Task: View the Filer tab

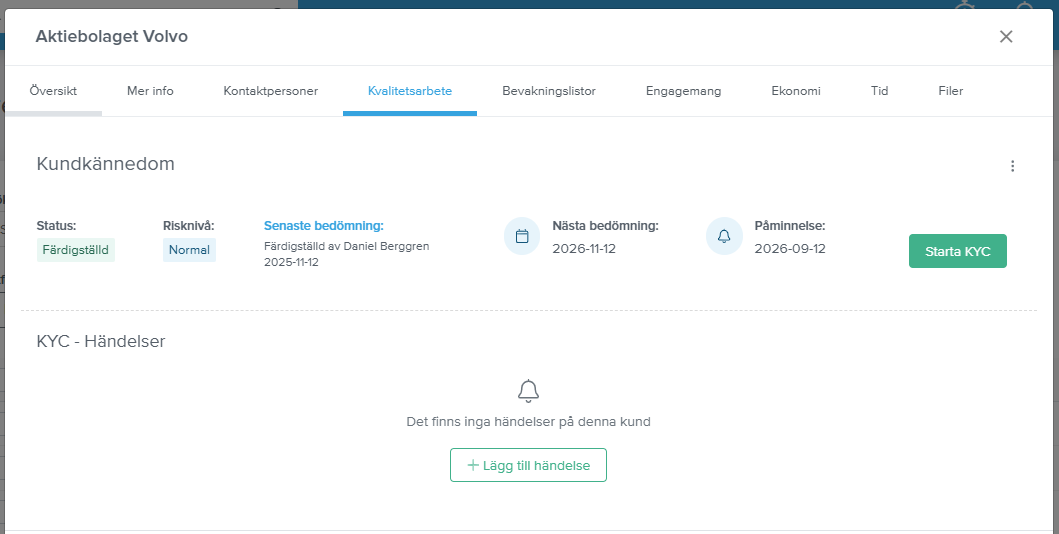Action: coord(950,91)
